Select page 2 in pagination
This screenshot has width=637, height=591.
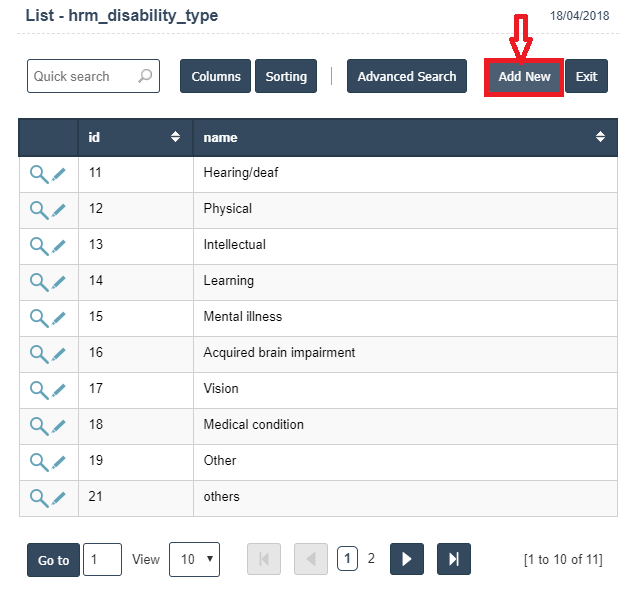tap(371, 559)
